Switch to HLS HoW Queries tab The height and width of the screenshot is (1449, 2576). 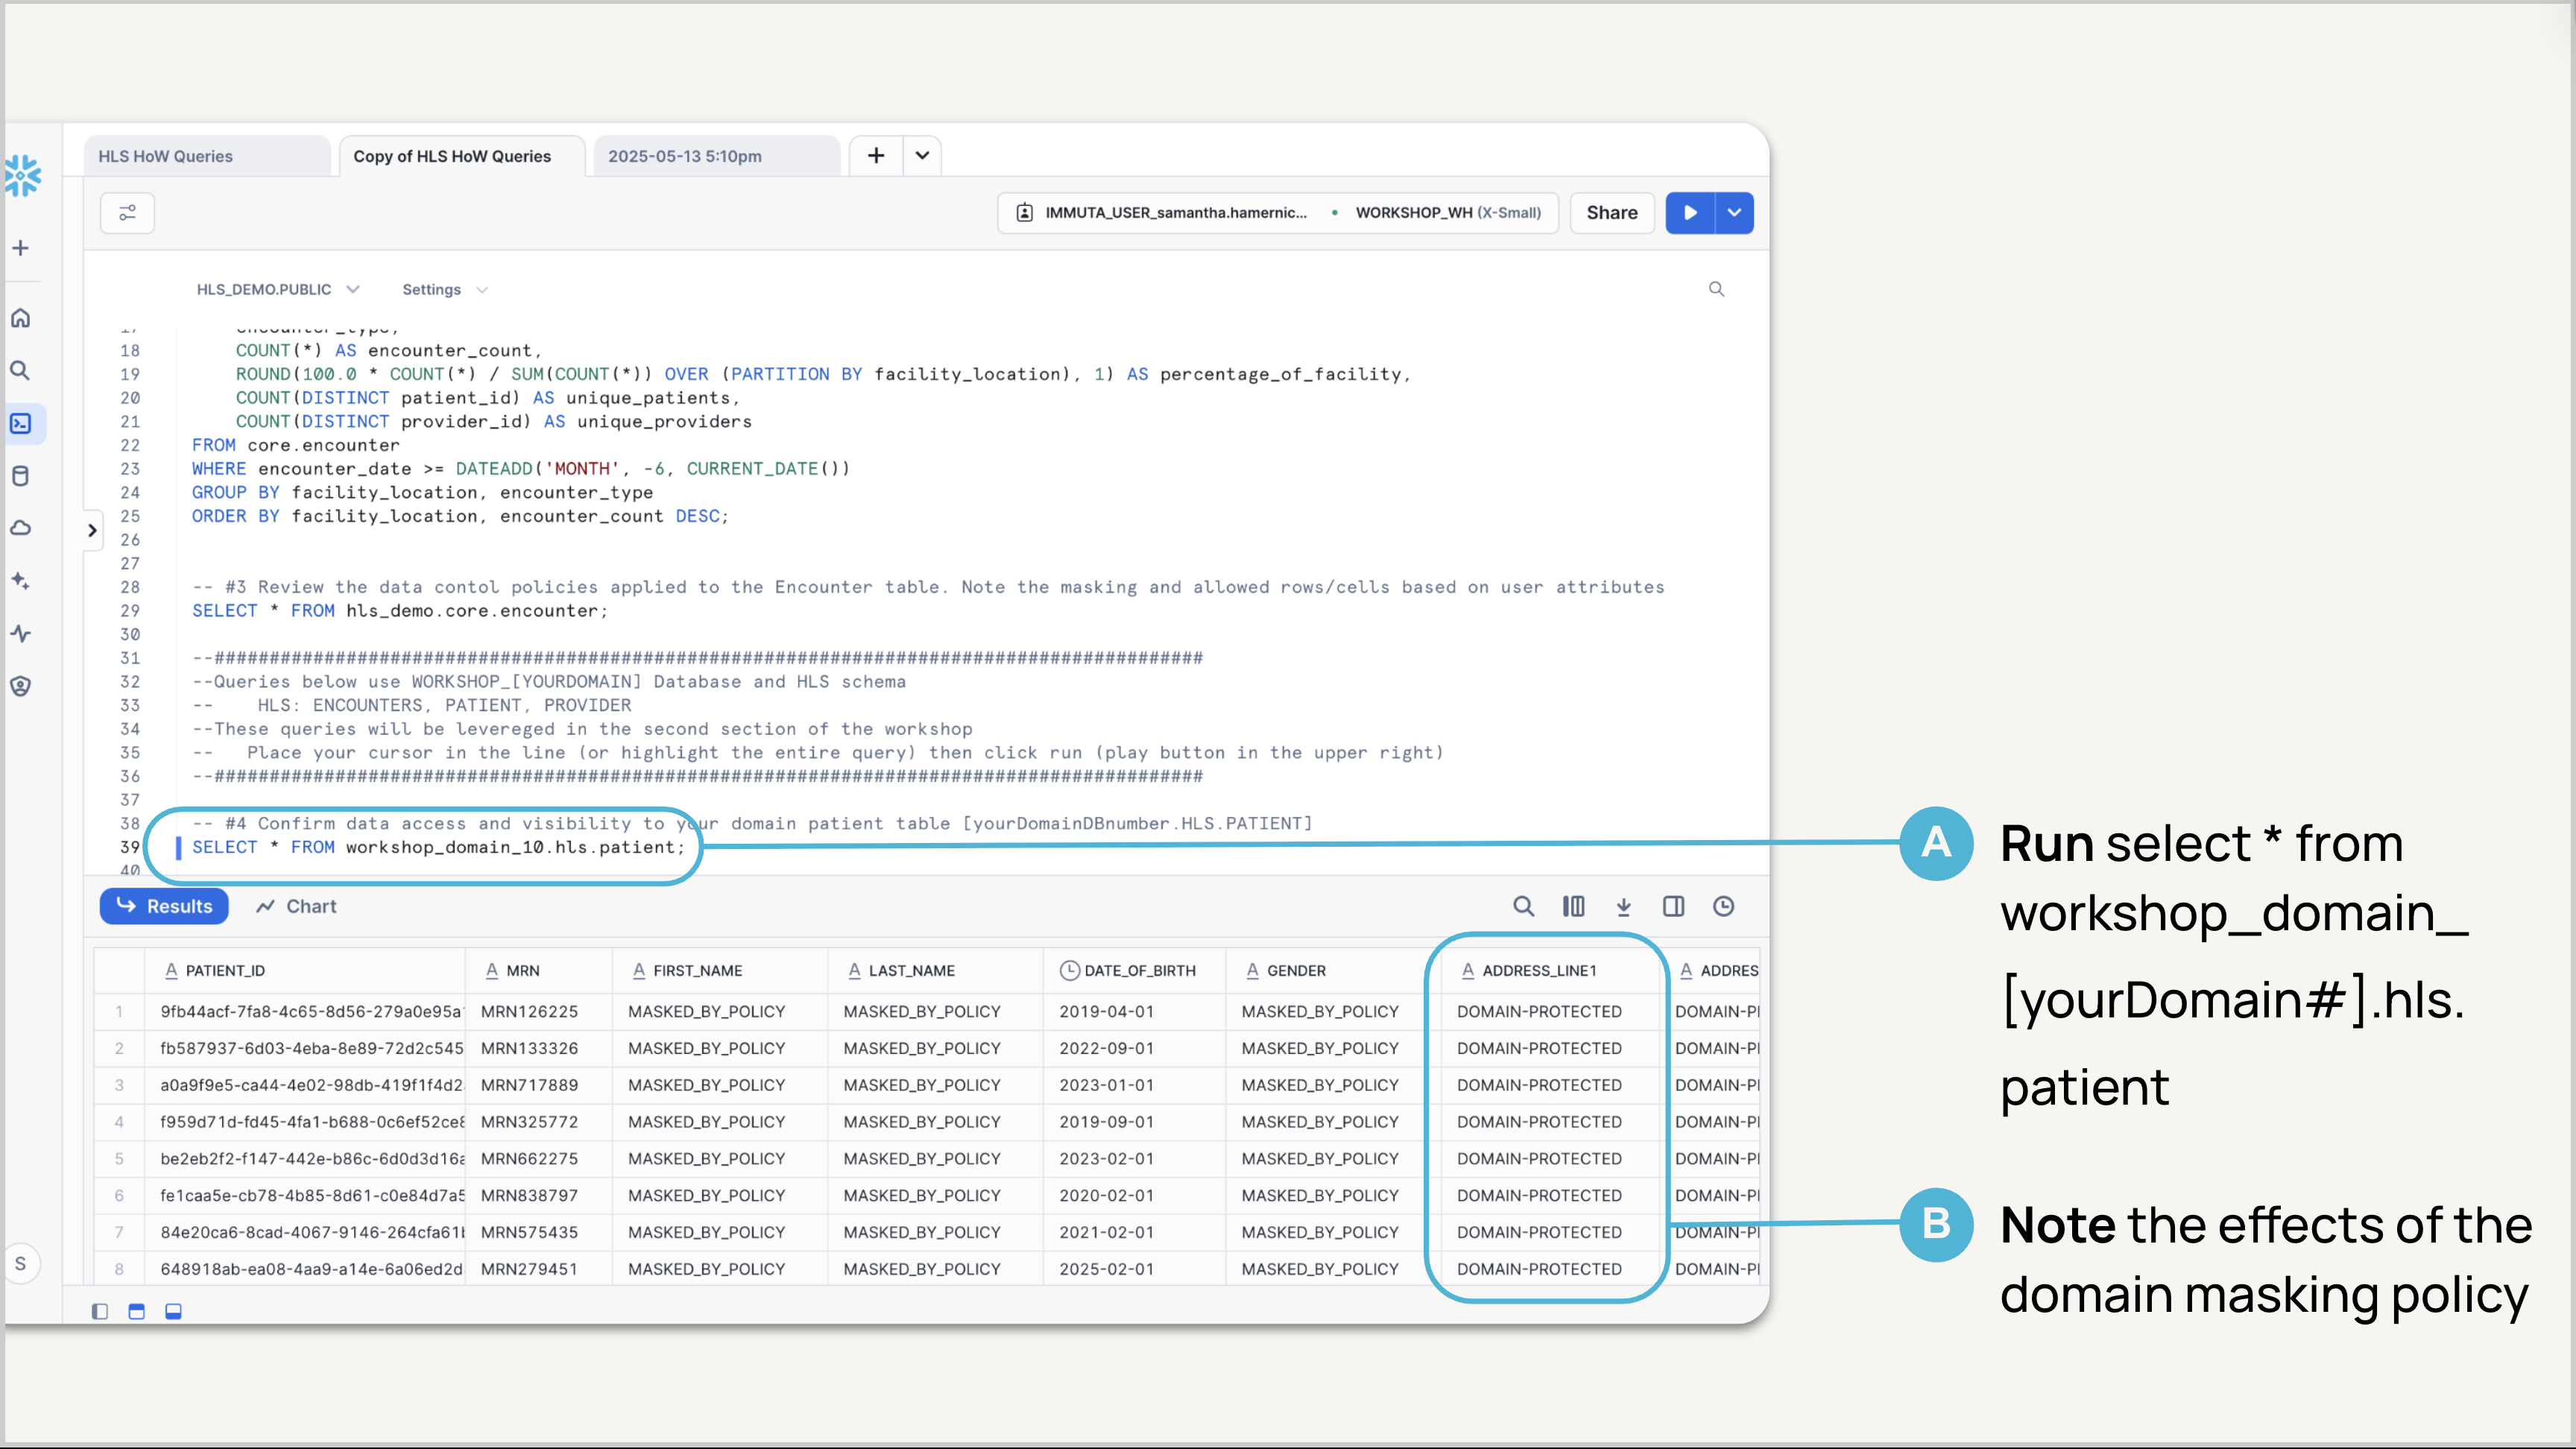point(166,156)
